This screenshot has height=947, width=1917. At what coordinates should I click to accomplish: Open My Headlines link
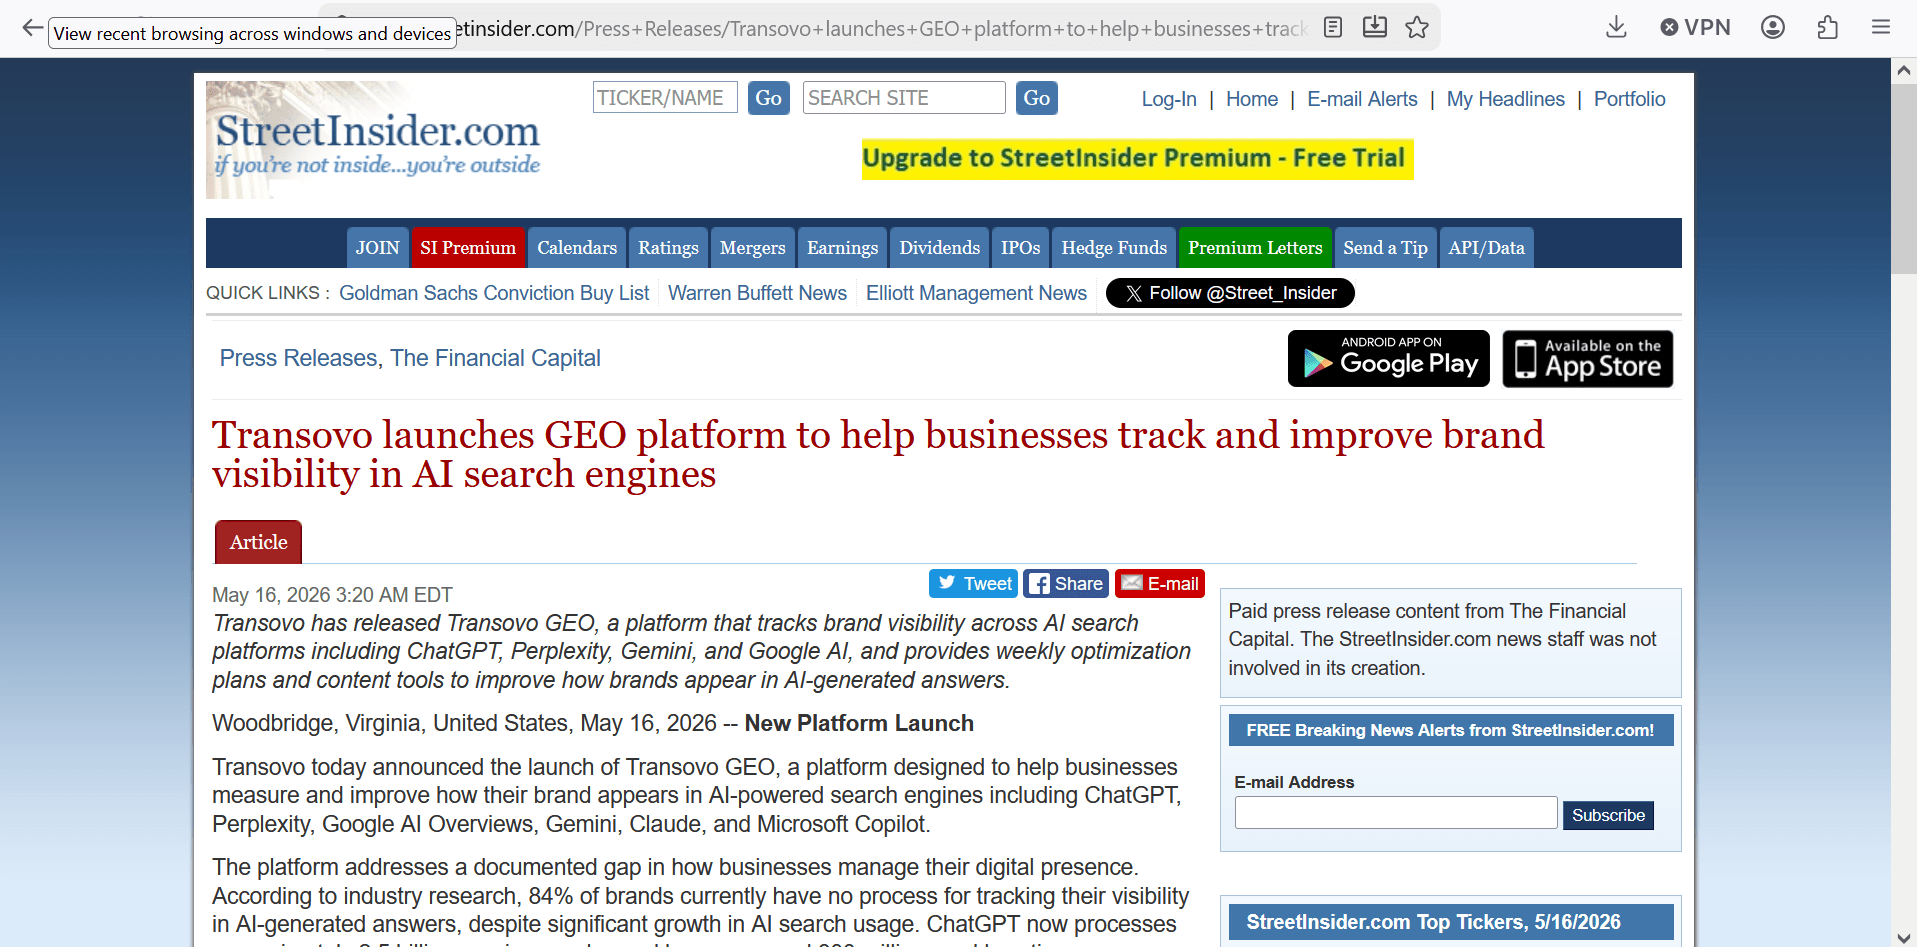(1506, 99)
